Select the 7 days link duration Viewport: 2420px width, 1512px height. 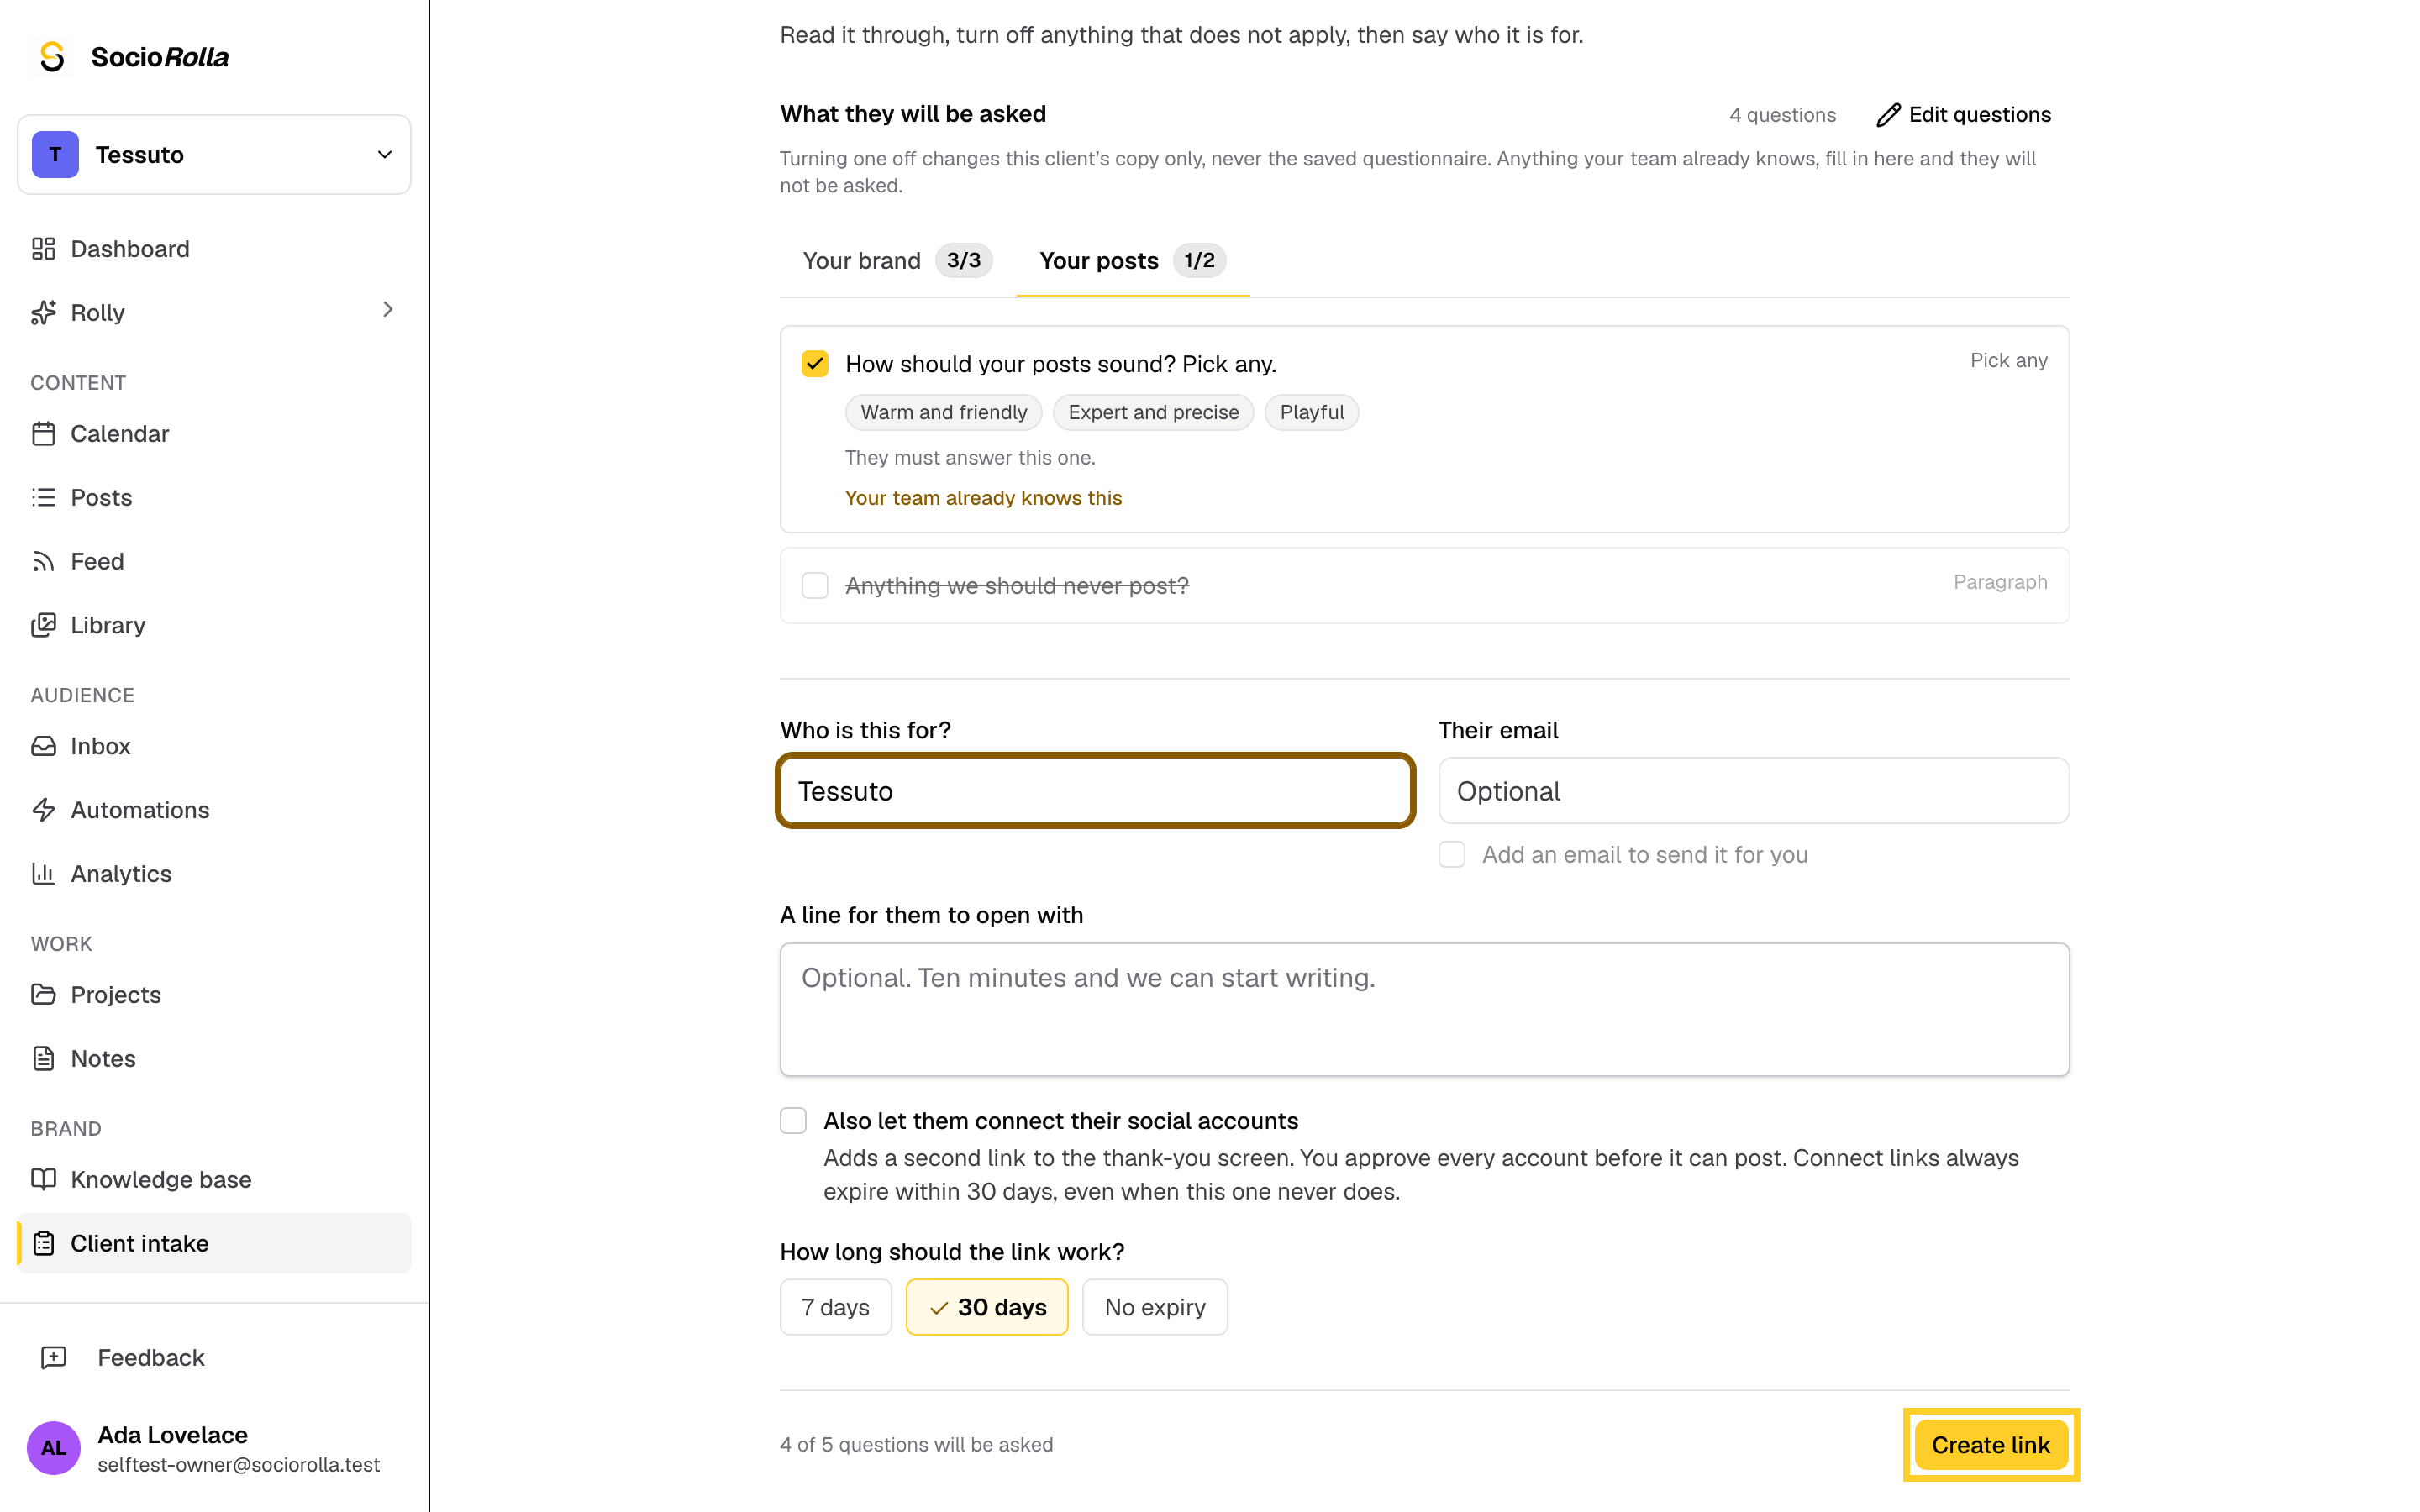tap(835, 1307)
